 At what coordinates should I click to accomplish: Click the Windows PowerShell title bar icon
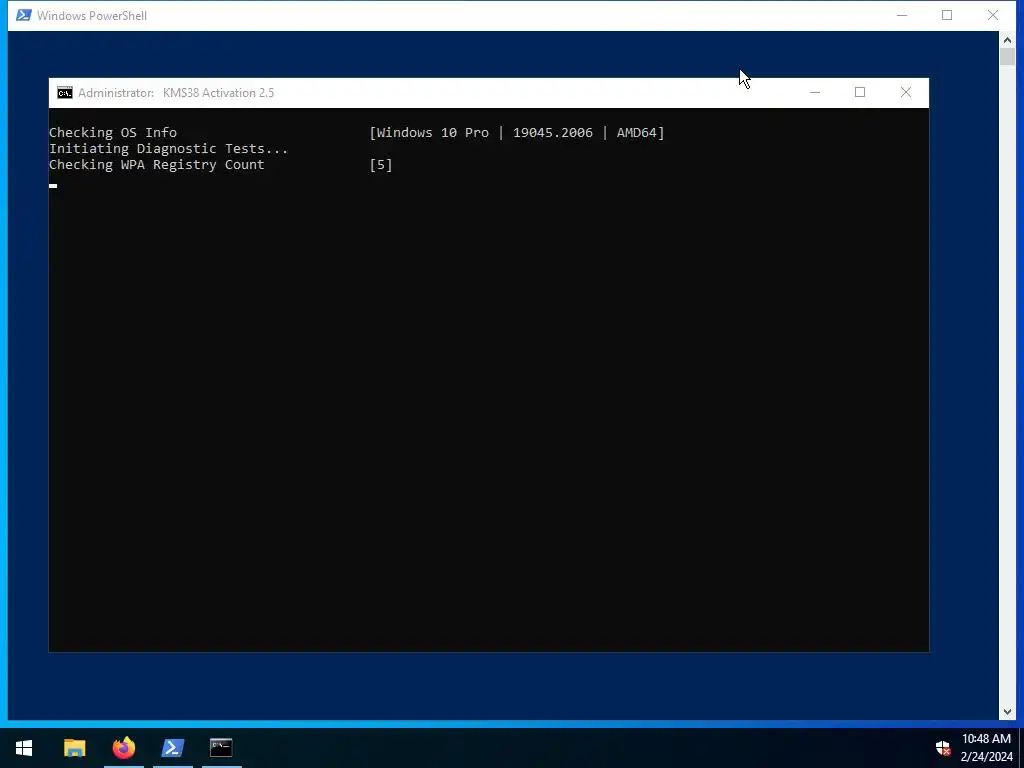(24, 15)
